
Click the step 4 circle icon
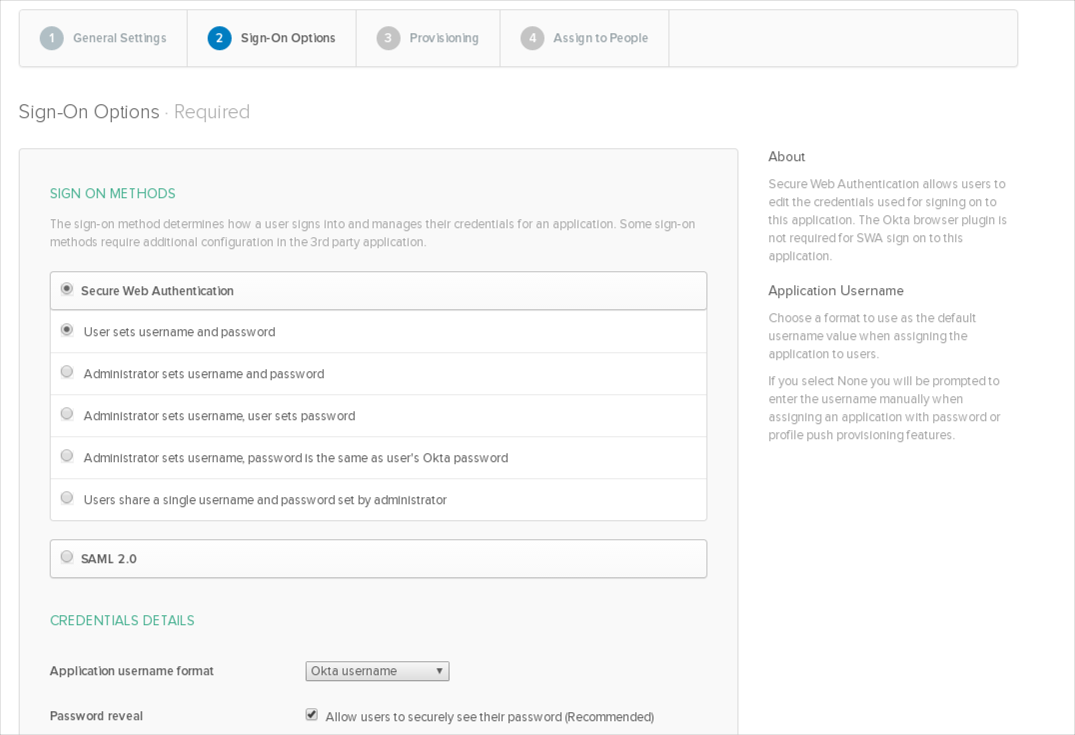point(532,38)
